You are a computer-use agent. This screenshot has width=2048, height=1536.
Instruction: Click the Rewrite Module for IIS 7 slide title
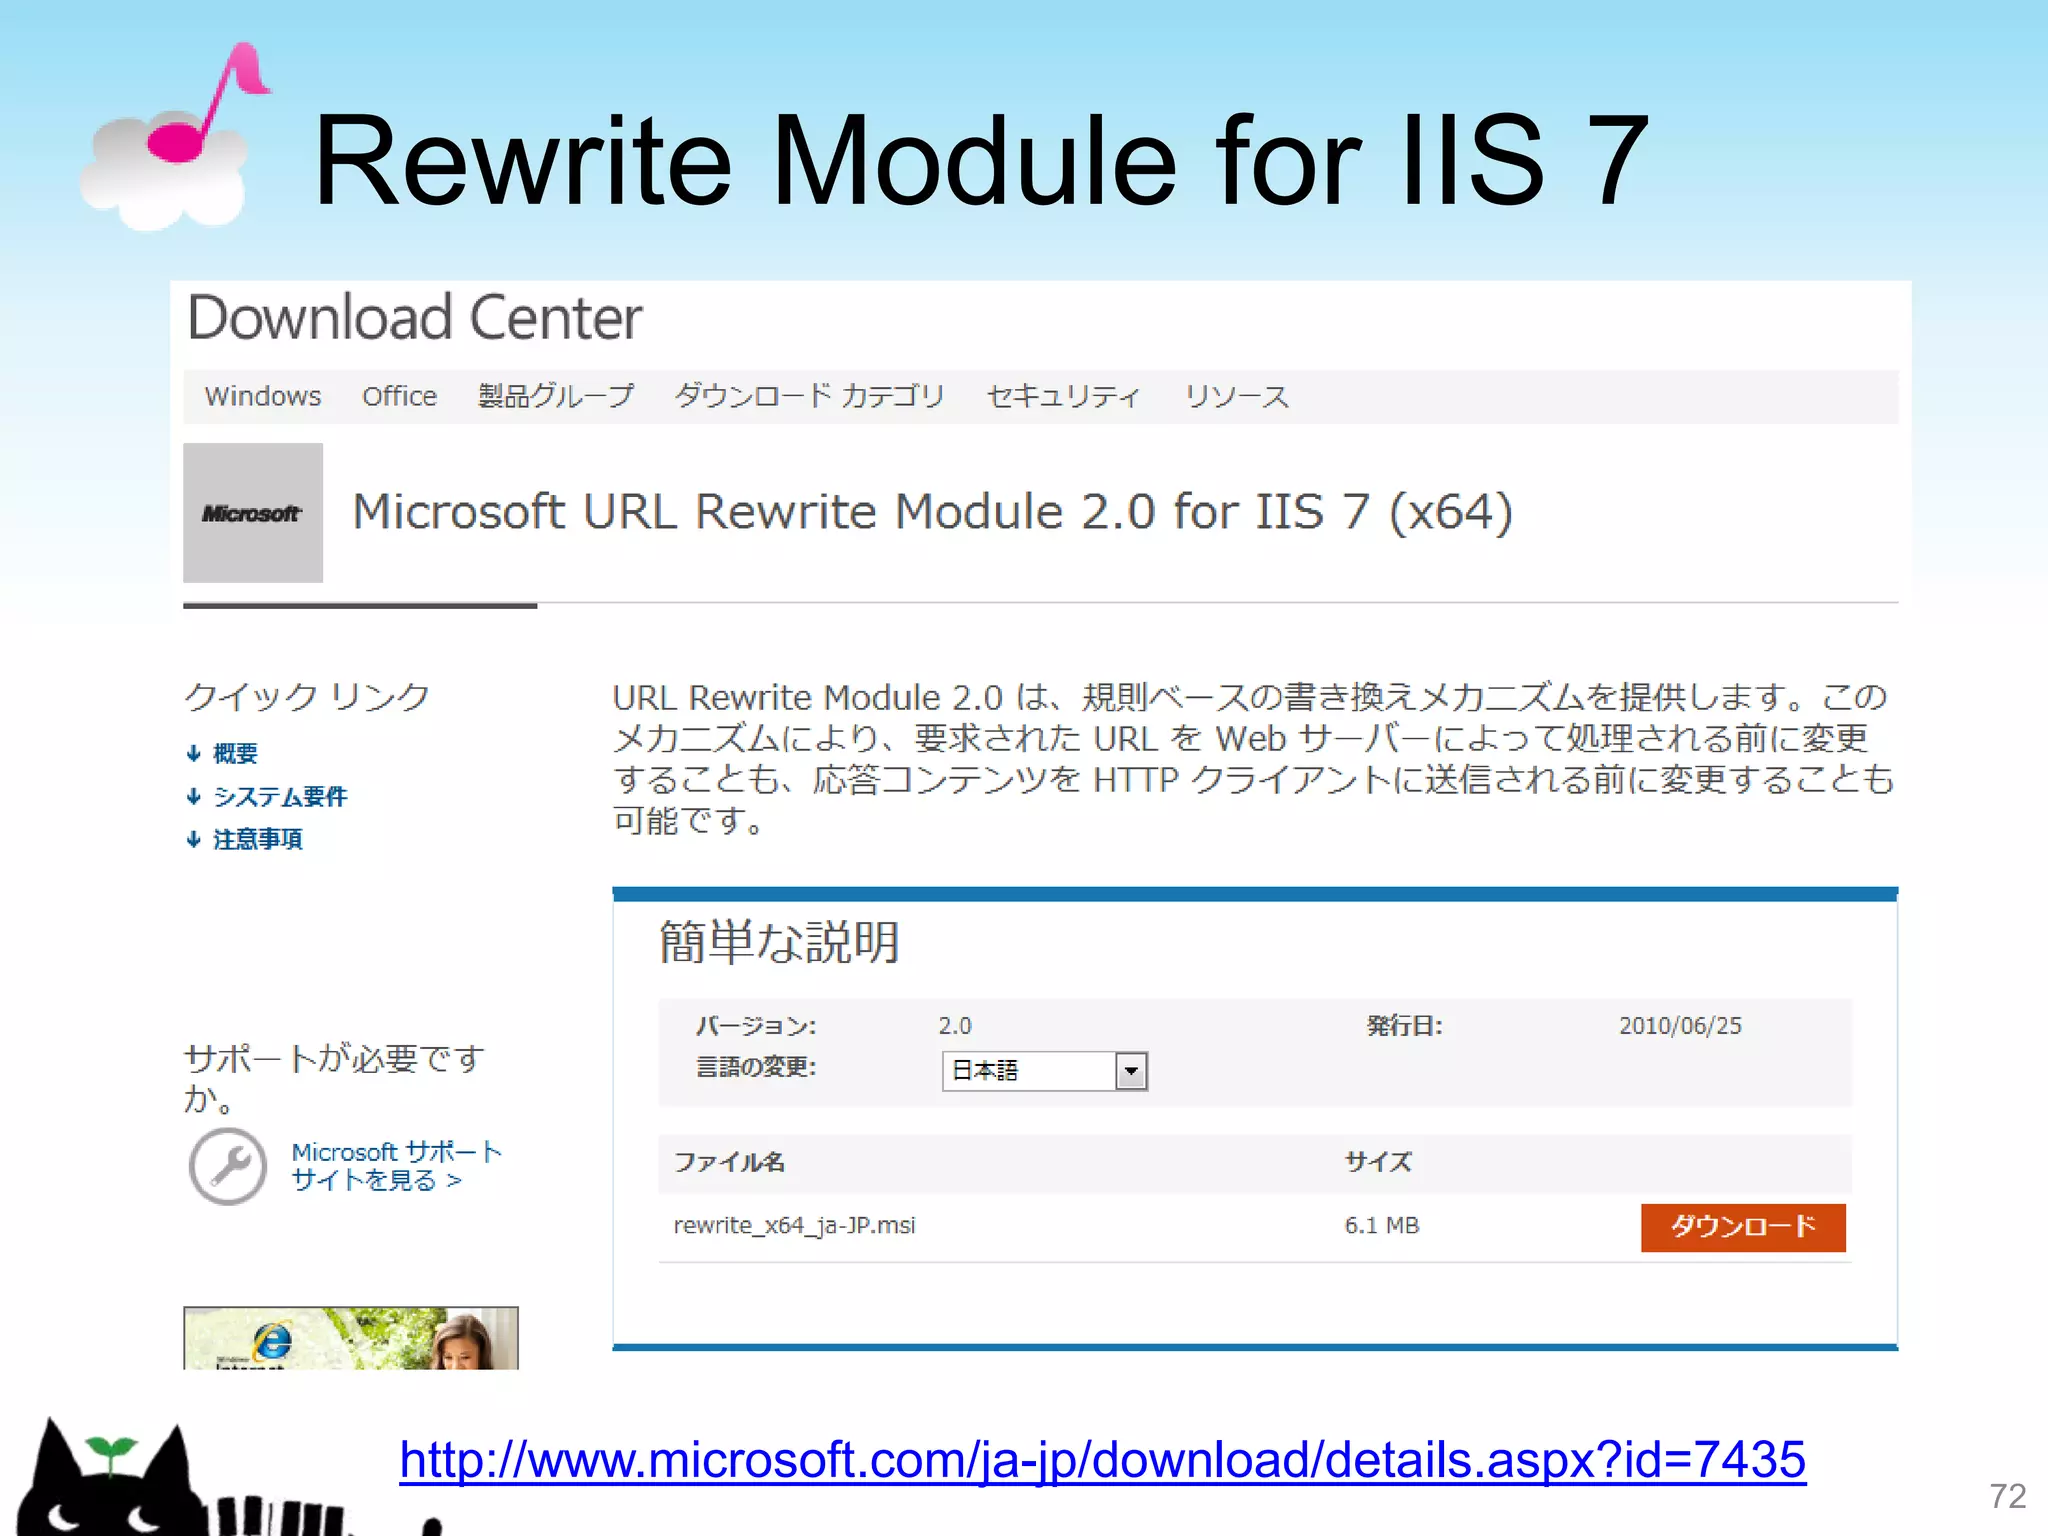click(981, 160)
